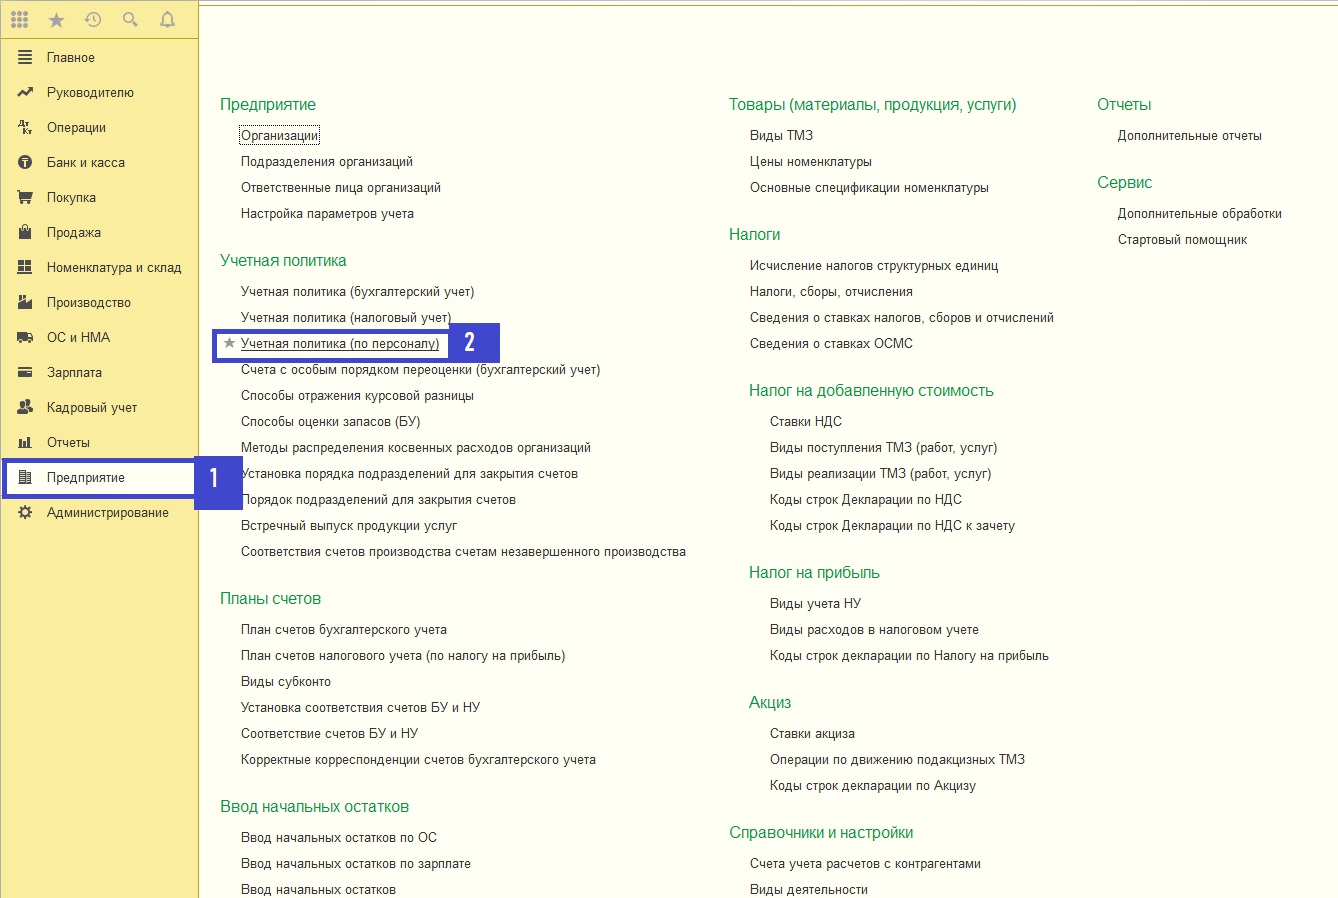
Task: Switch to the Зарплата section
Action: tap(74, 372)
